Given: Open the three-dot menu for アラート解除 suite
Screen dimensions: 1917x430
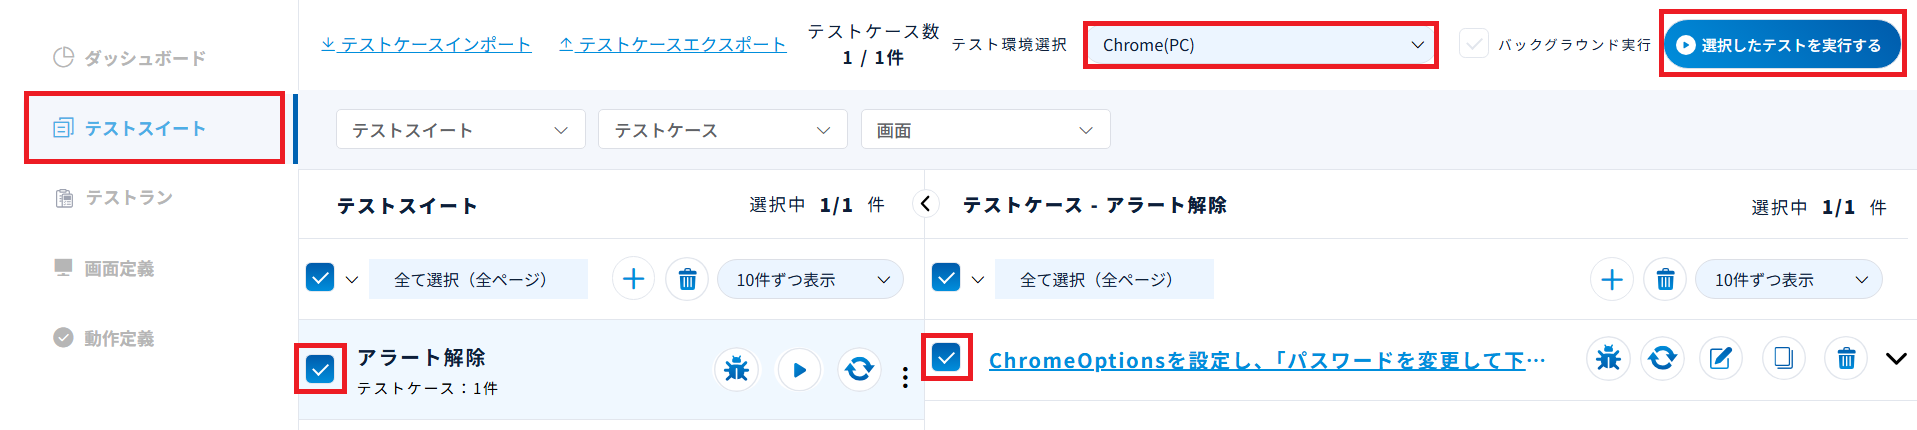Looking at the screenshot, I should 905,377.
